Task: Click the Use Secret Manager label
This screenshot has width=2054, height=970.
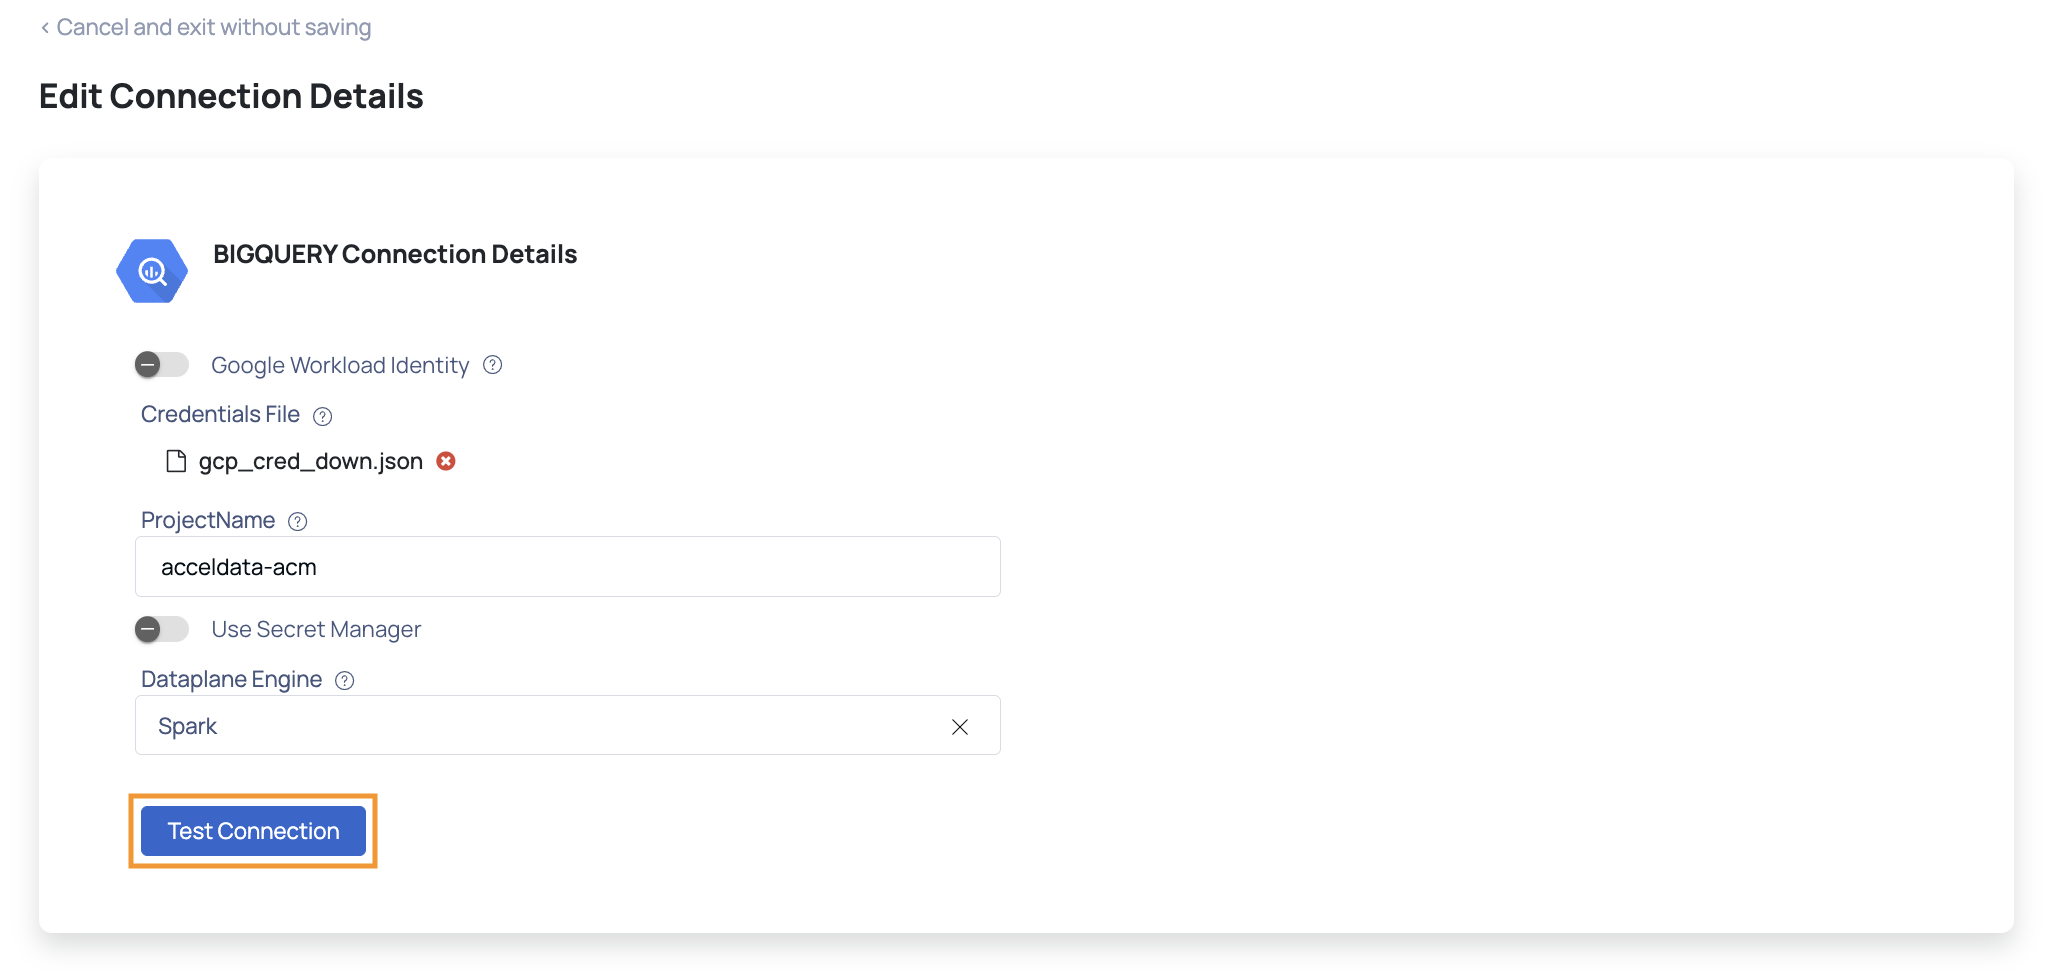Action: (x=316, y=629)
